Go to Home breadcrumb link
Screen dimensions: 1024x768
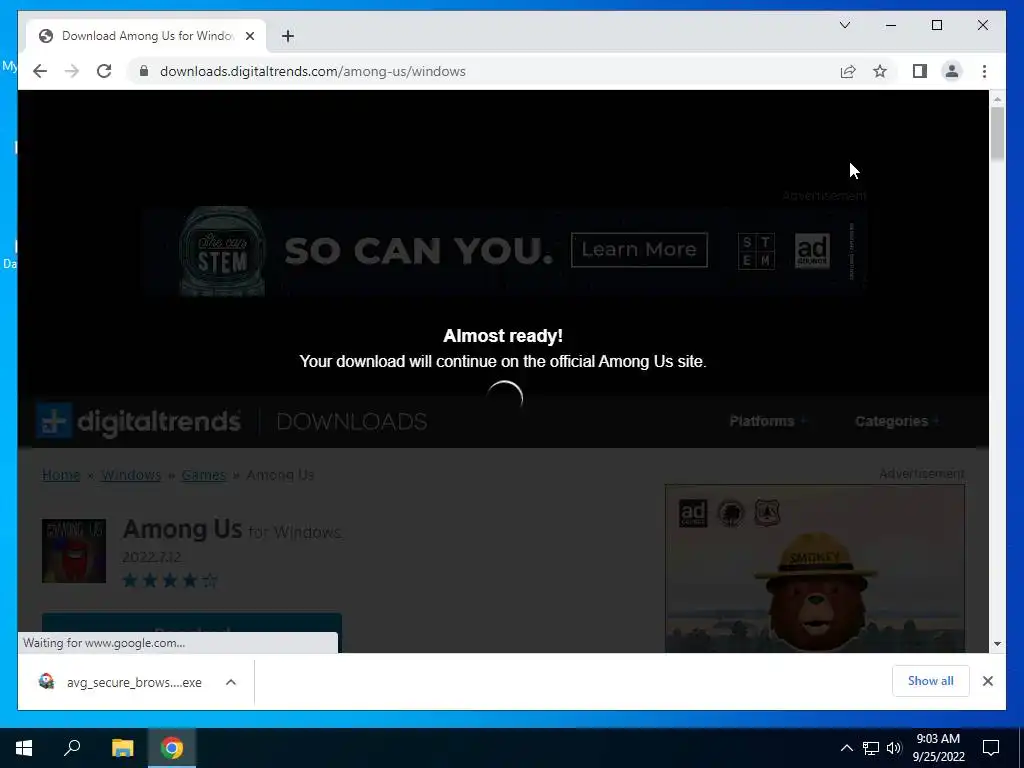61,475
